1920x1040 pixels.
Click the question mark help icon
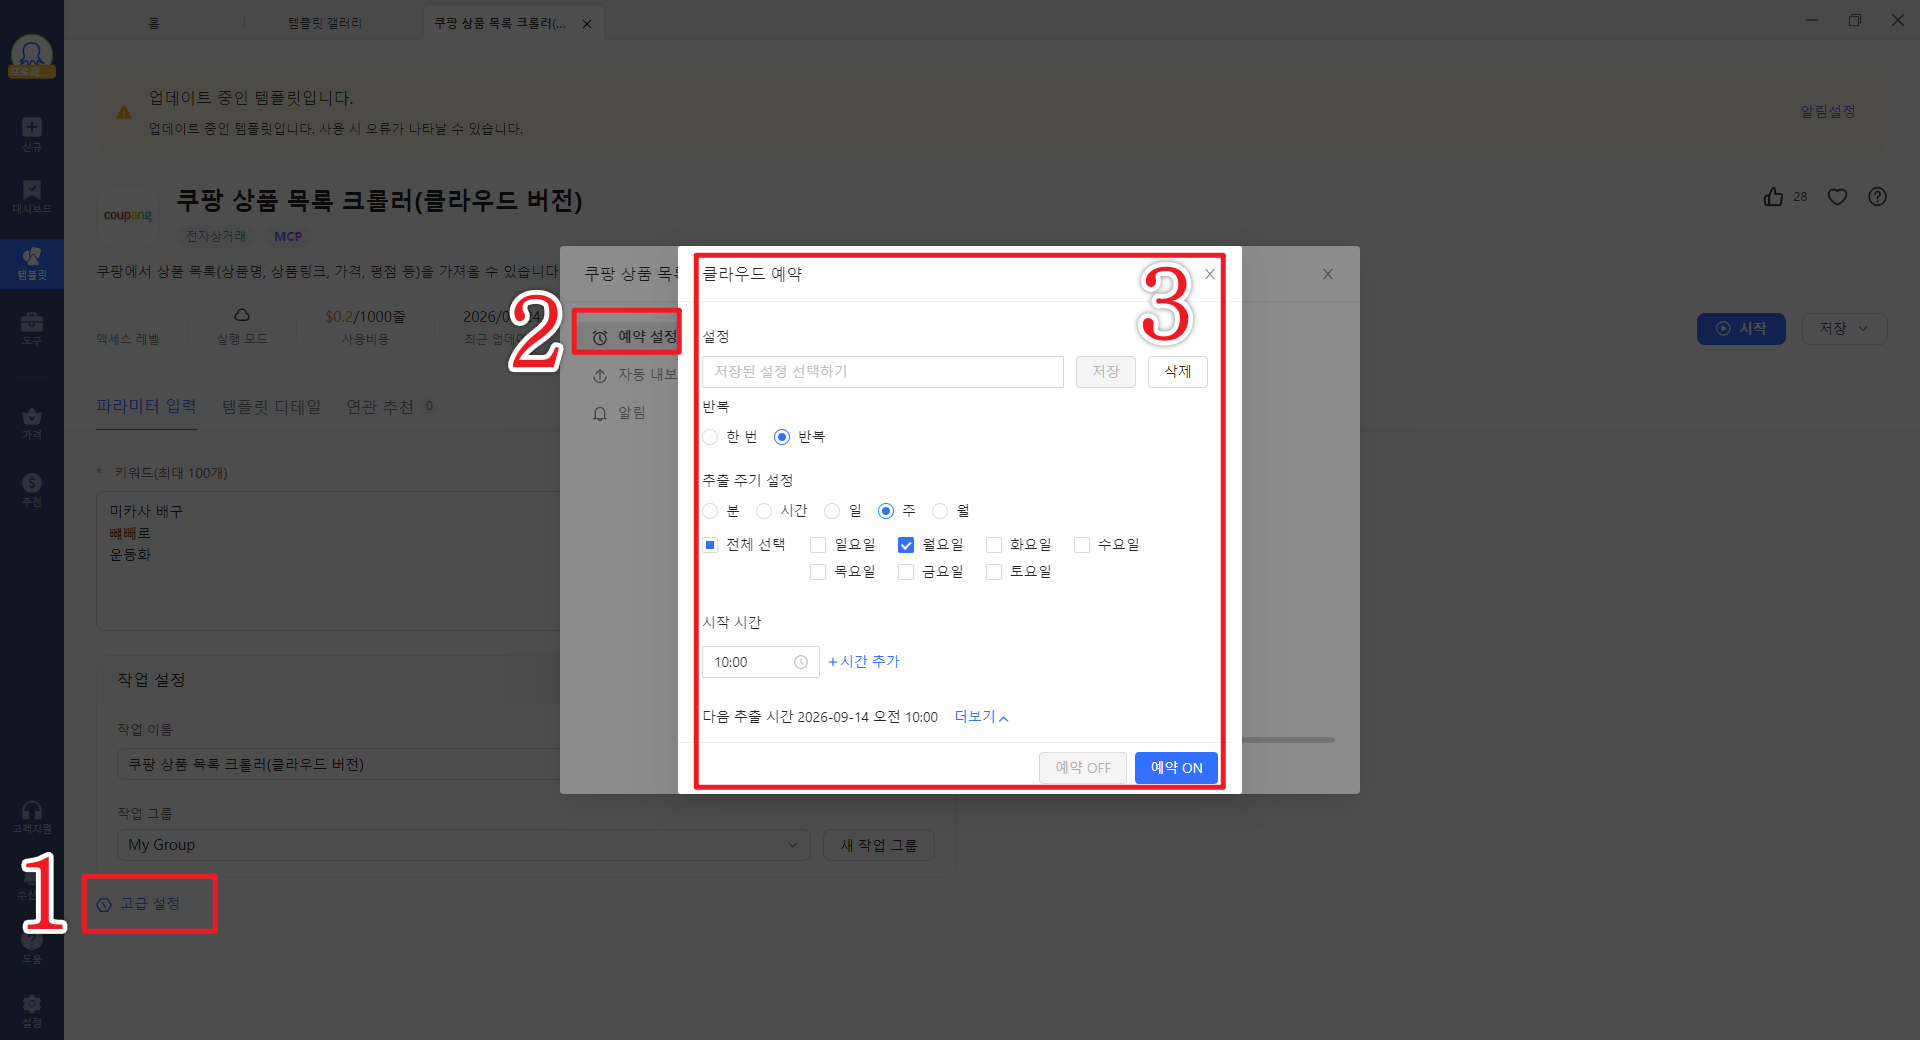[x=1877, y=197]
